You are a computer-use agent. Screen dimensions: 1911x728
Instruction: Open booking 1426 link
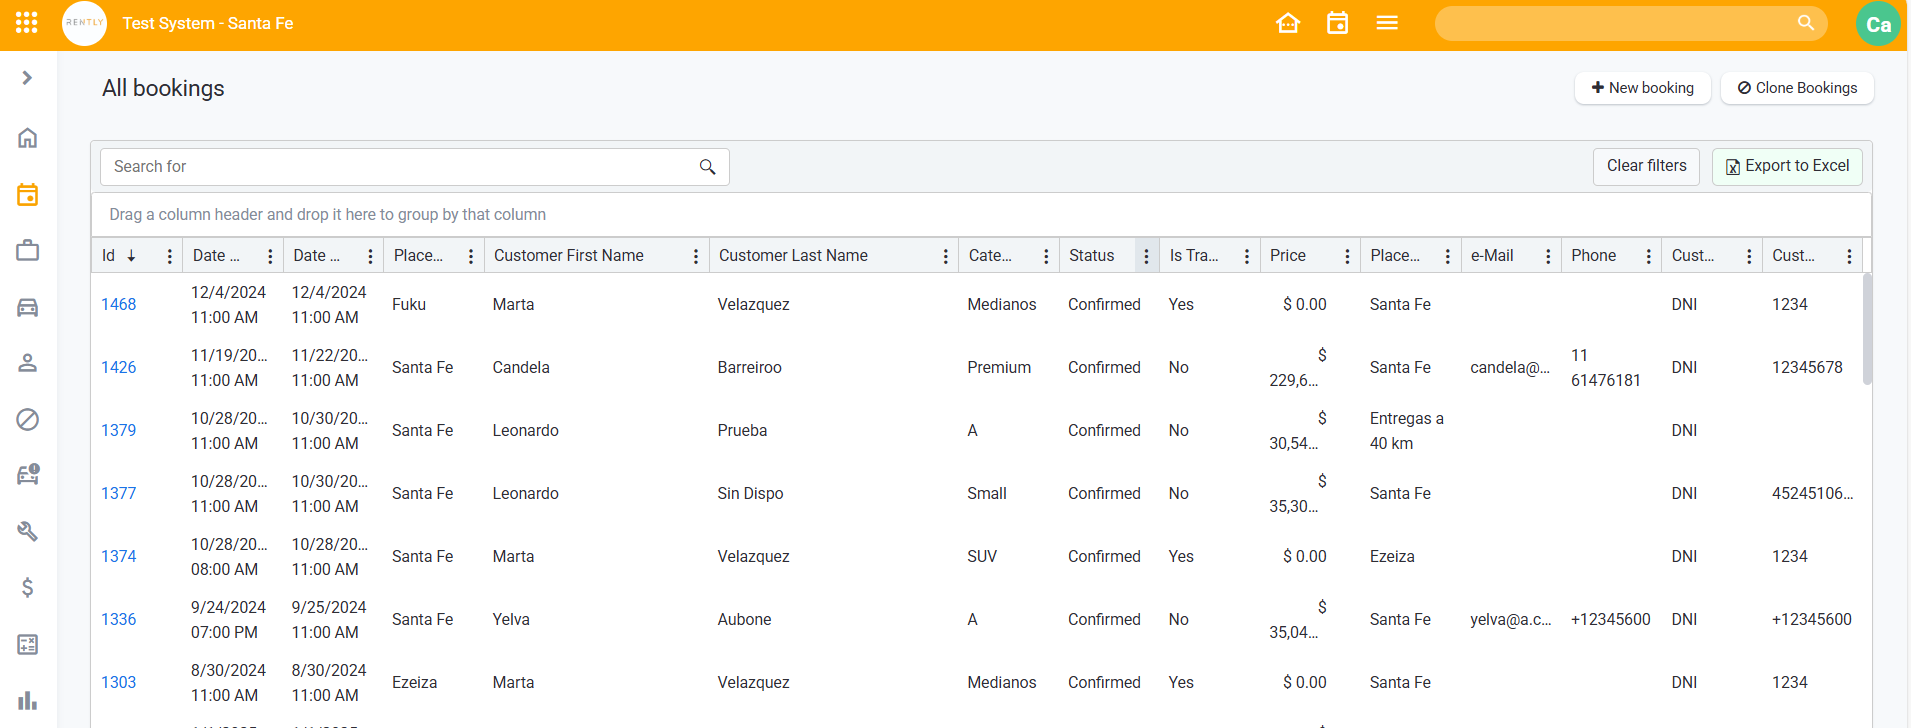point(118,367)
